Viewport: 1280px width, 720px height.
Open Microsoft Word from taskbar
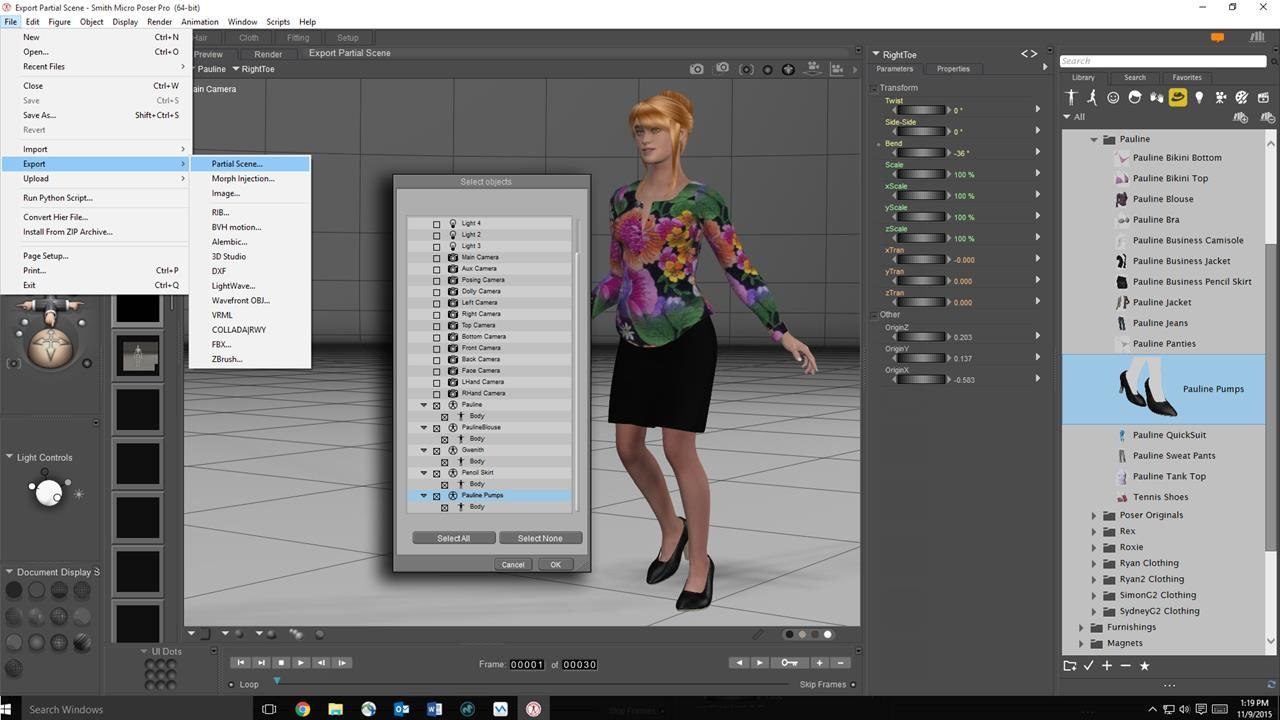tap(434, 709)
